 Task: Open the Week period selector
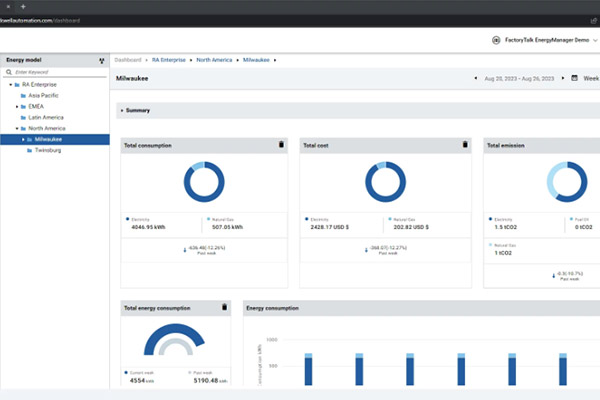(591, 78)
